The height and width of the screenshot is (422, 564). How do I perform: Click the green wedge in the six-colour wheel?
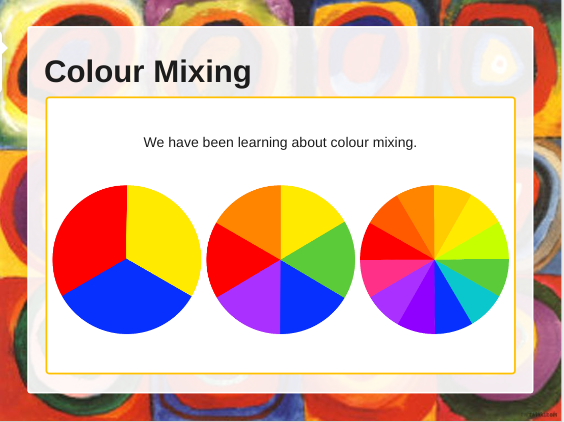coord(322,259)
